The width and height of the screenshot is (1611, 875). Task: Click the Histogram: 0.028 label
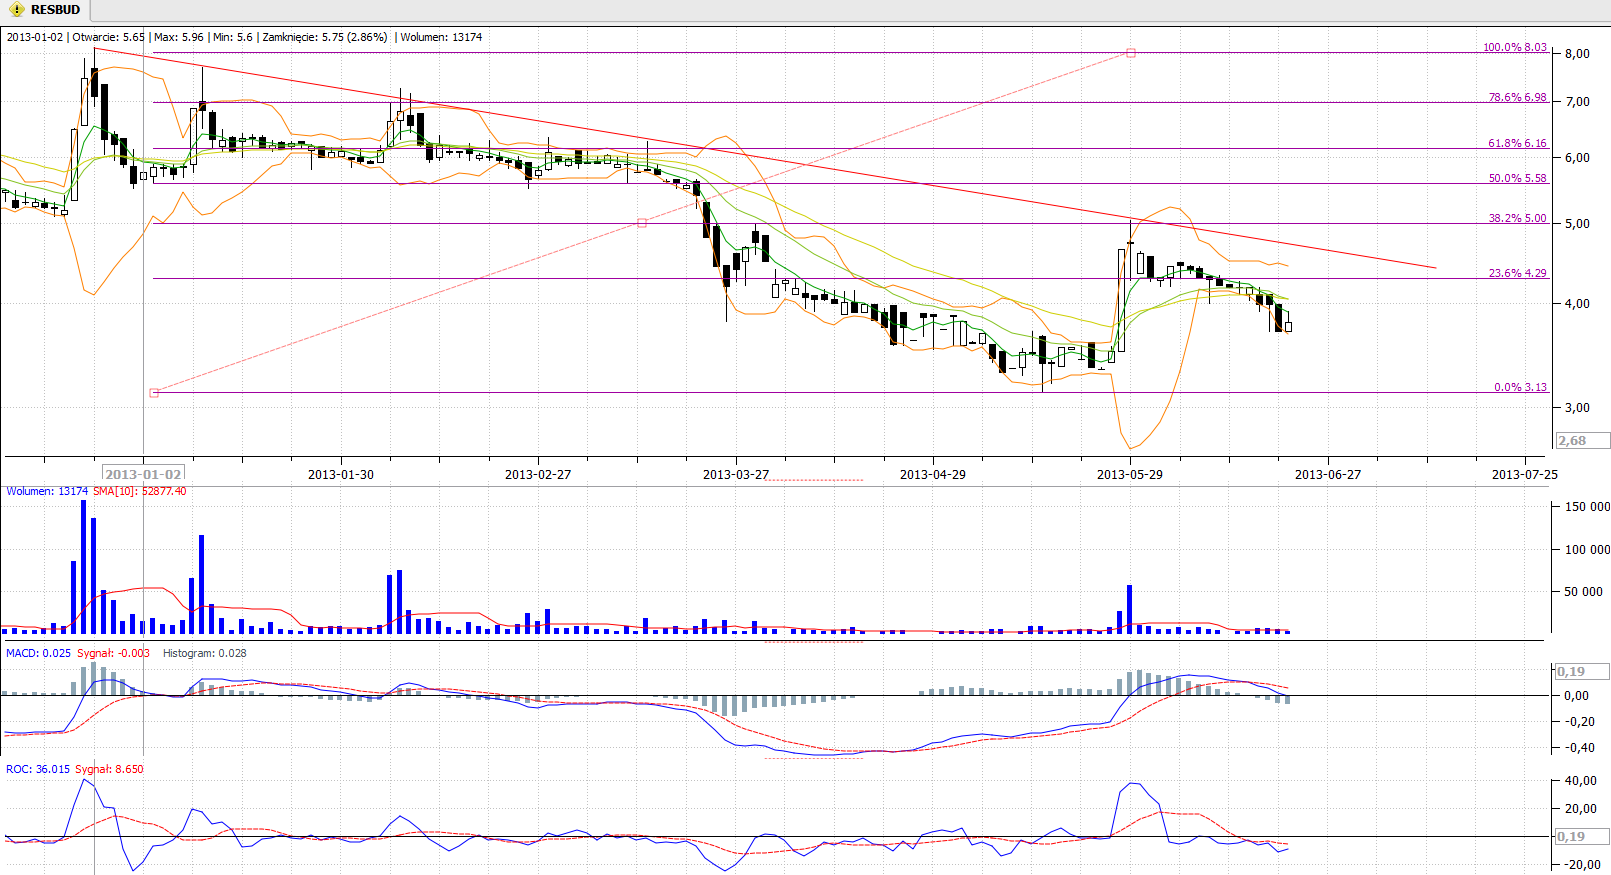pos(205,653)
